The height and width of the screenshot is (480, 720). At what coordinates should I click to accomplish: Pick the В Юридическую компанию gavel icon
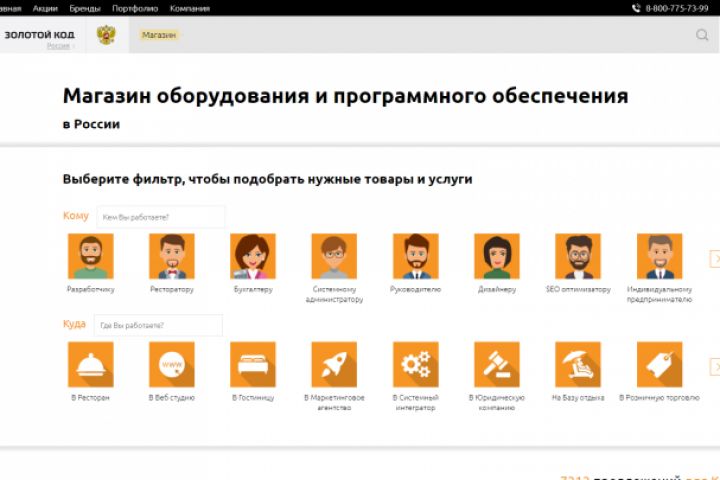(x=497, y=364)
